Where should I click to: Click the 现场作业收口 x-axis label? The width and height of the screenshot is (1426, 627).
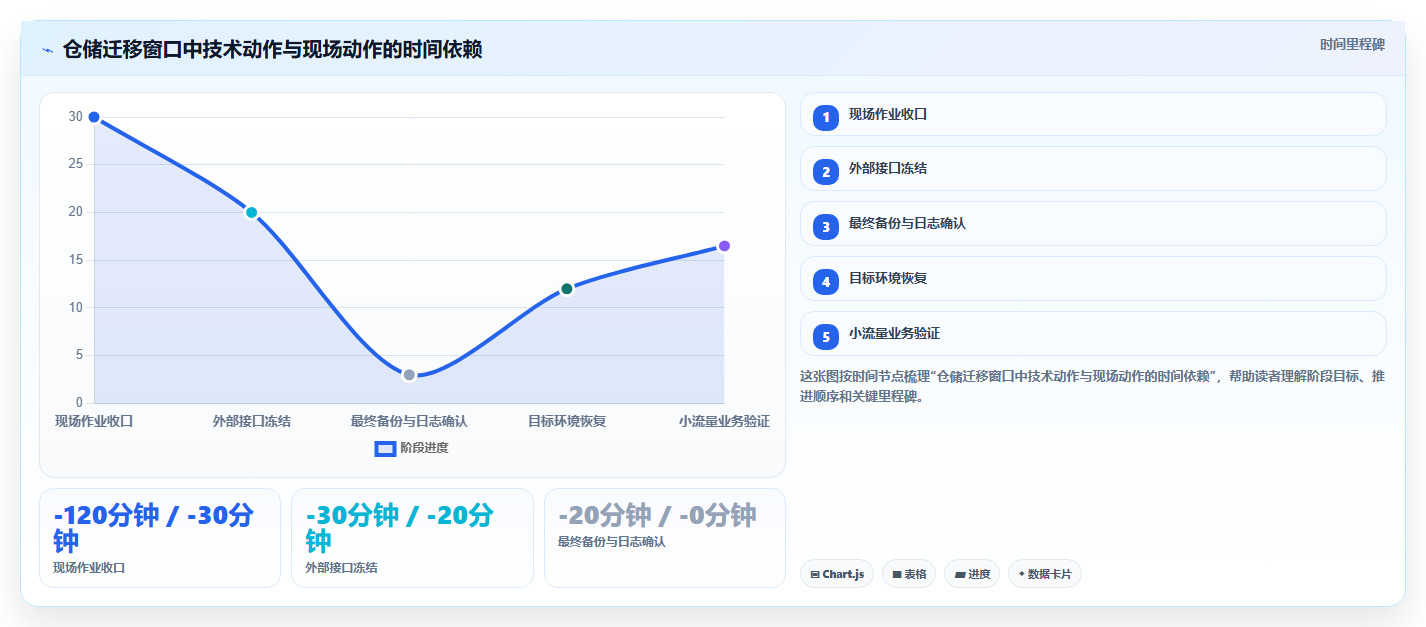94,421
